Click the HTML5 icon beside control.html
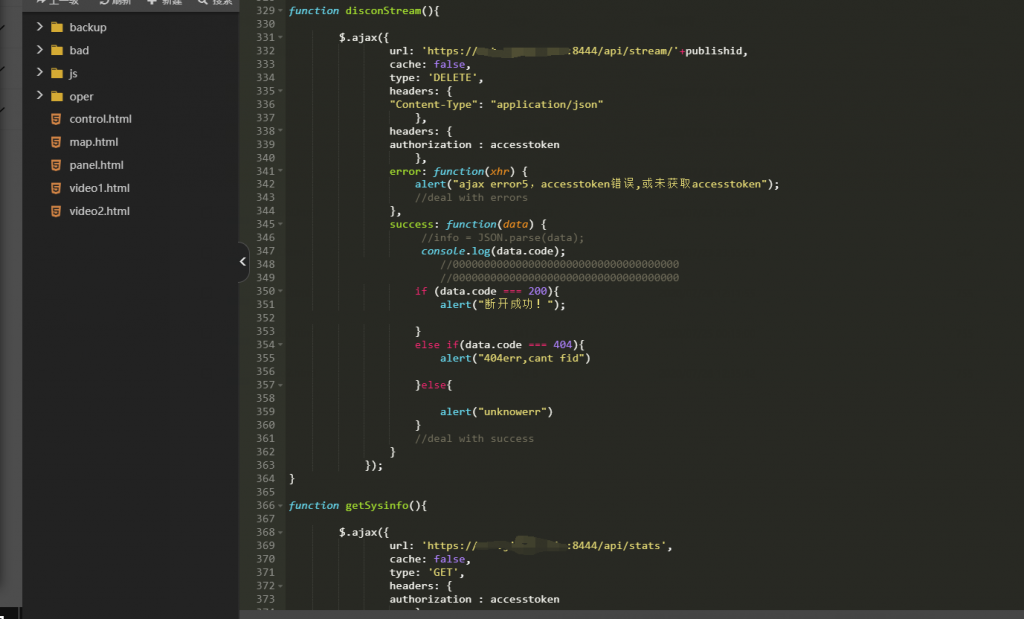Viewport: 1024px width, 619px height. pyautogui.click(x=56, y=119)
